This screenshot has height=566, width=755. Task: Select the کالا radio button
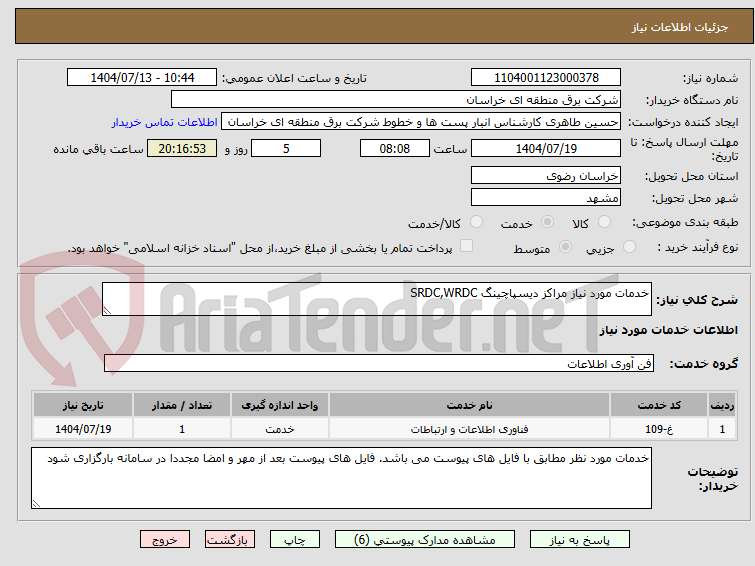[x=604, y=222]
